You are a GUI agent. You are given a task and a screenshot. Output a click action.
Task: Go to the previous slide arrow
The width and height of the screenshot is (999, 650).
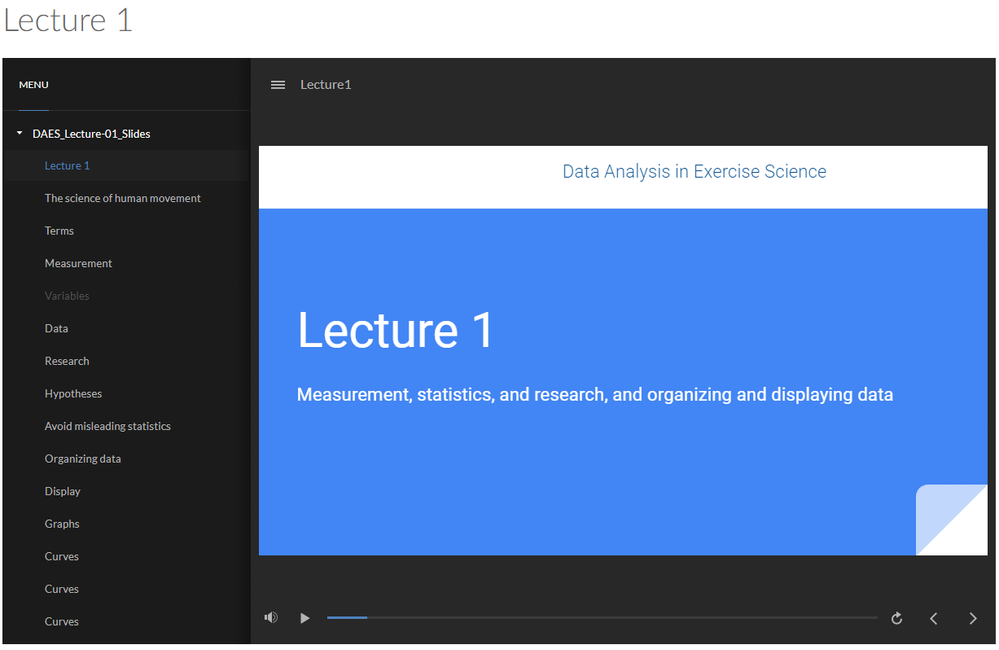(x=934, y=618)
